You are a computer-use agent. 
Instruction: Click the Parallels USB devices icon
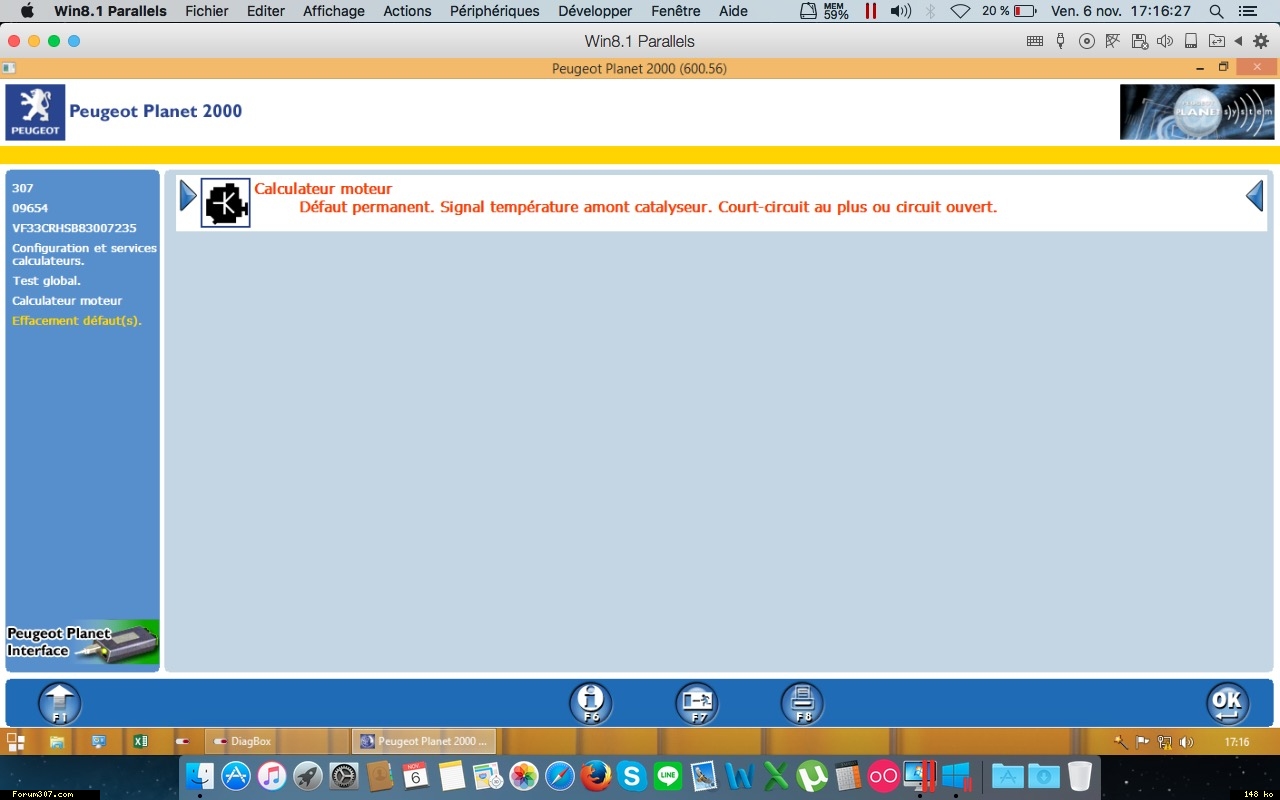(x=1061, y=41)
